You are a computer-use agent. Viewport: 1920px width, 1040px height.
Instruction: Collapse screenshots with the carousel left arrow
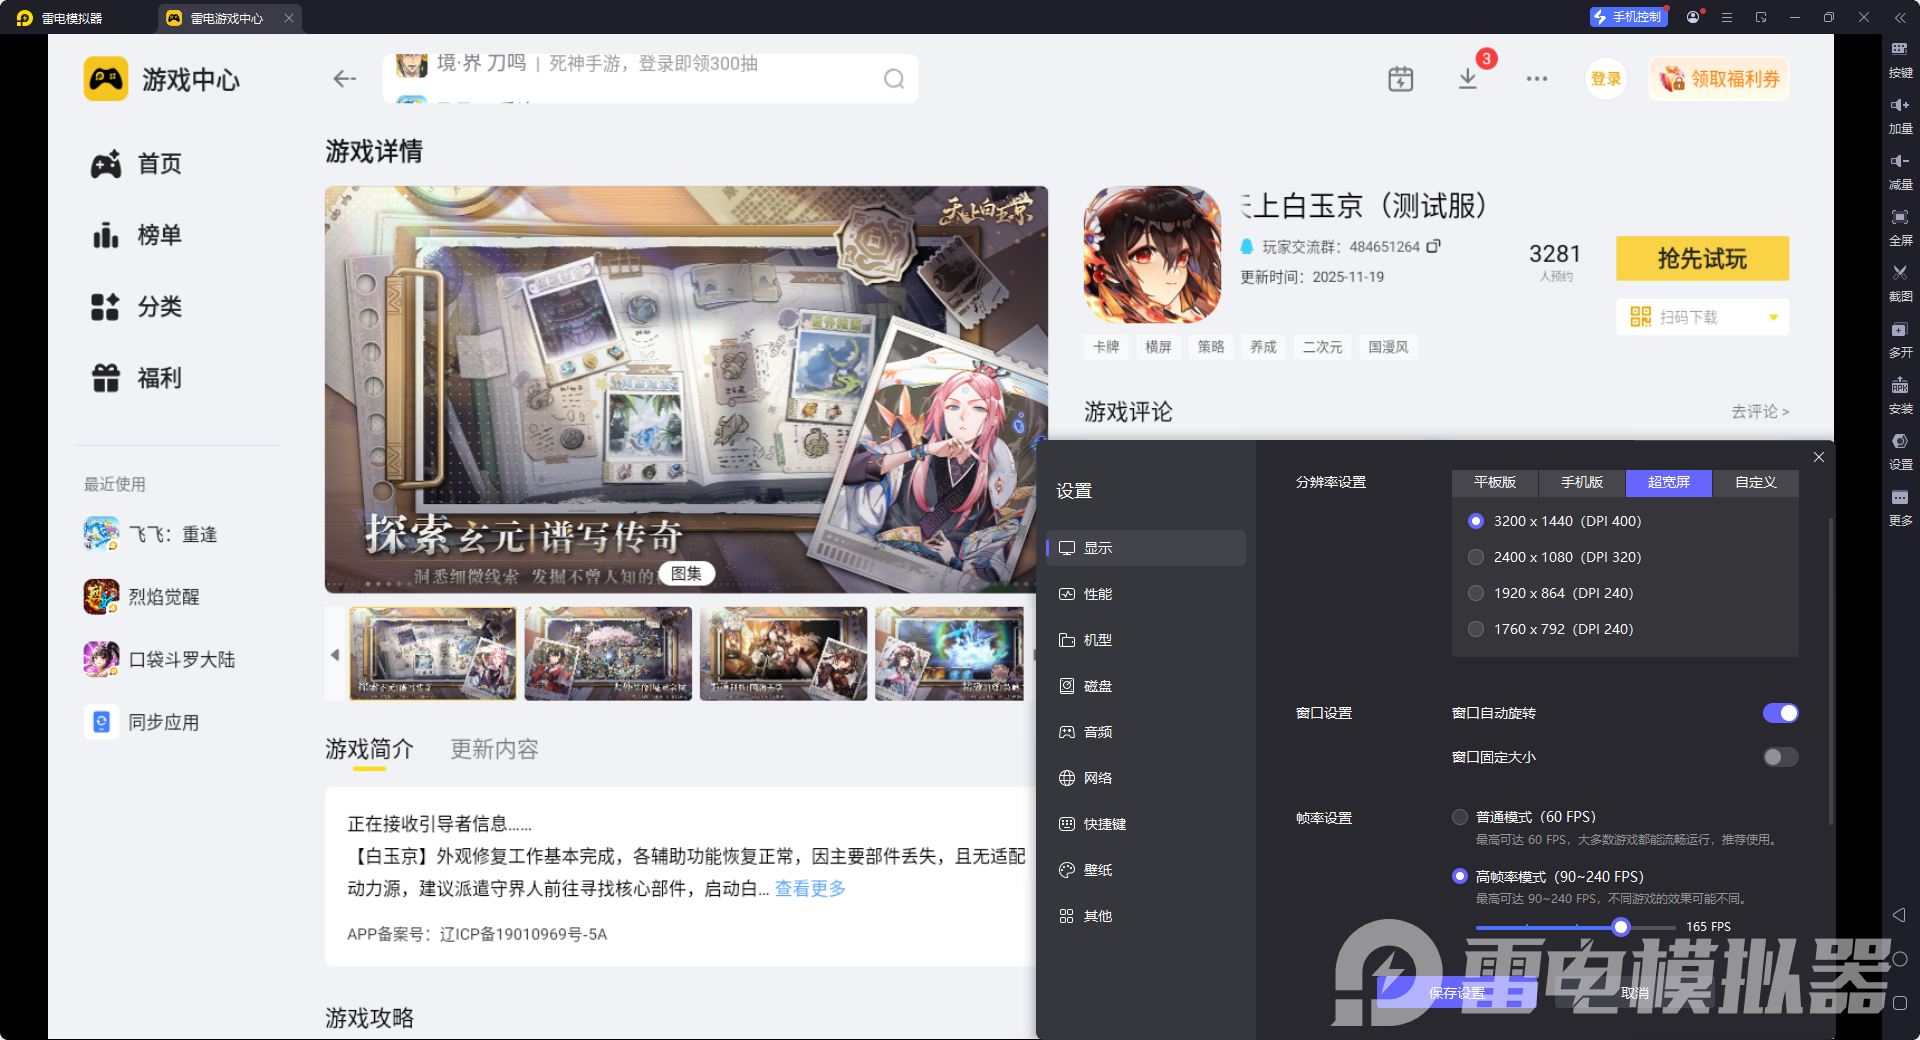pos(336,655)
